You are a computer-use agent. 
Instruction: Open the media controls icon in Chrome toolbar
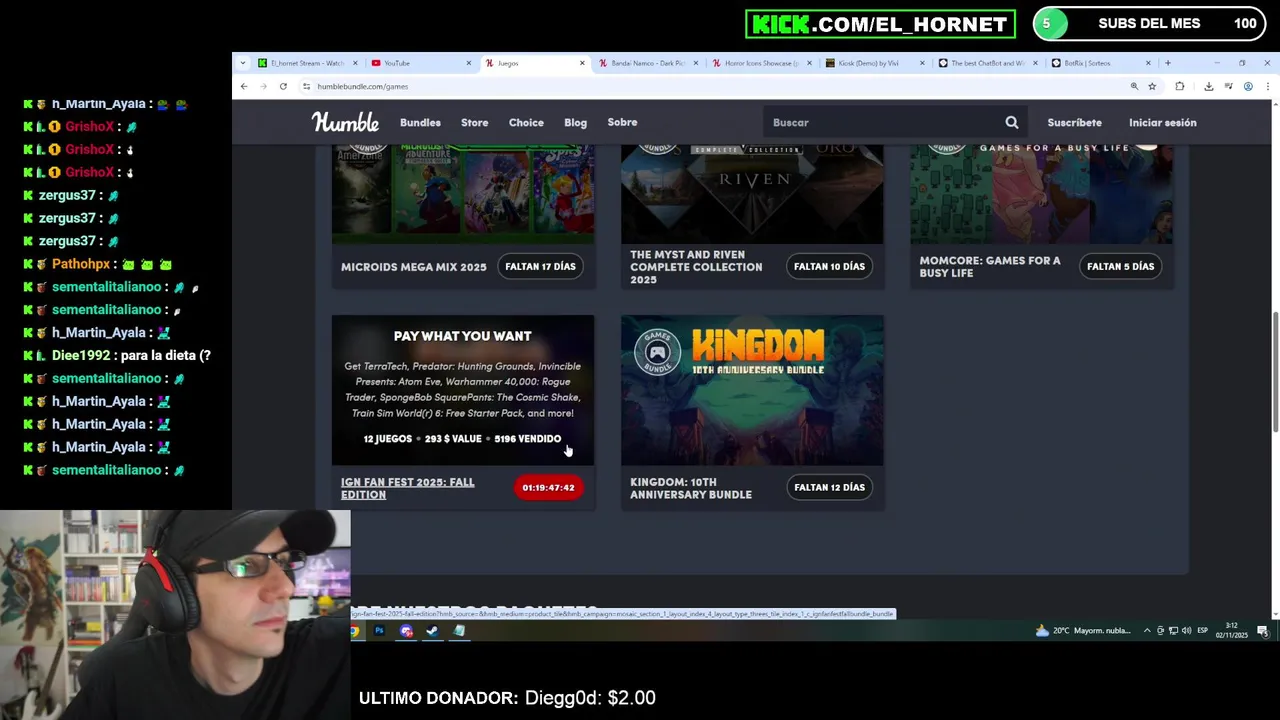[x=1228, y=86]
